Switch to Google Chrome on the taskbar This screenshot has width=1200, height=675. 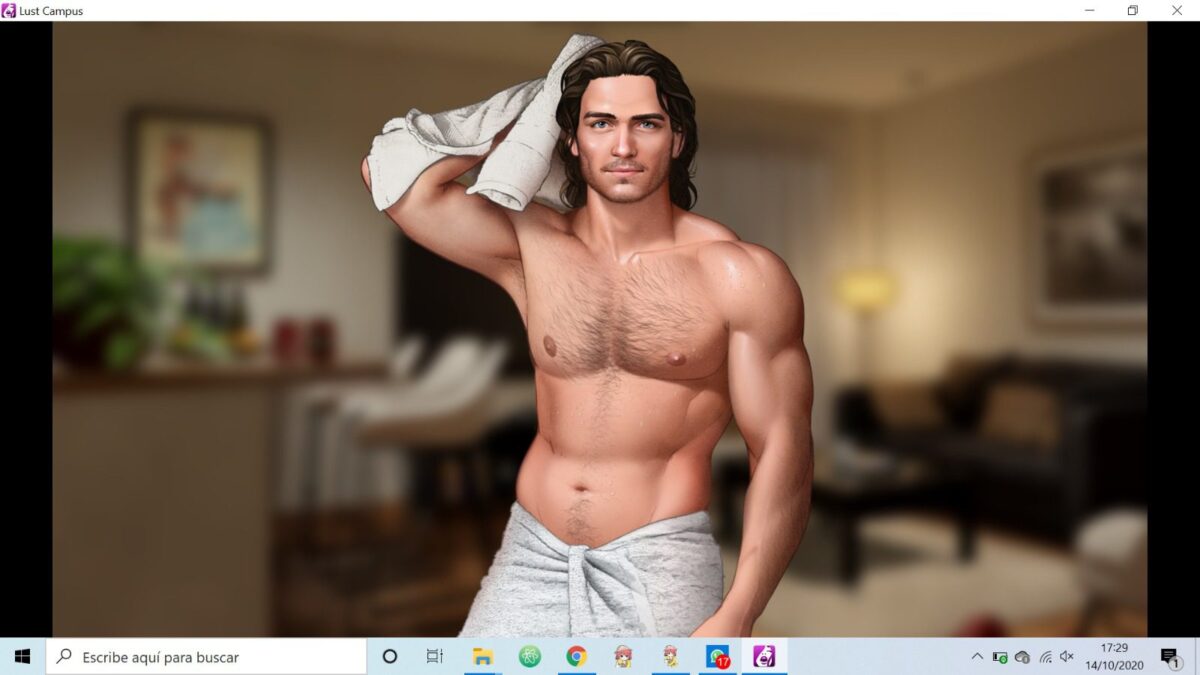[576, 657]
